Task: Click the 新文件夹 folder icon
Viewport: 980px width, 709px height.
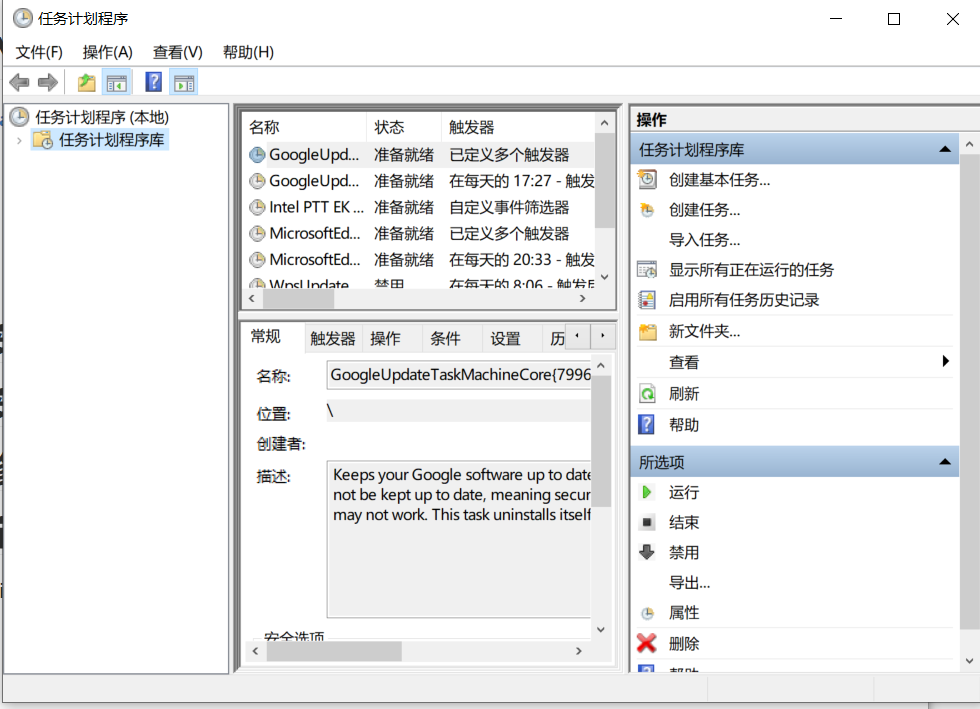Action: tap(648, 331)
